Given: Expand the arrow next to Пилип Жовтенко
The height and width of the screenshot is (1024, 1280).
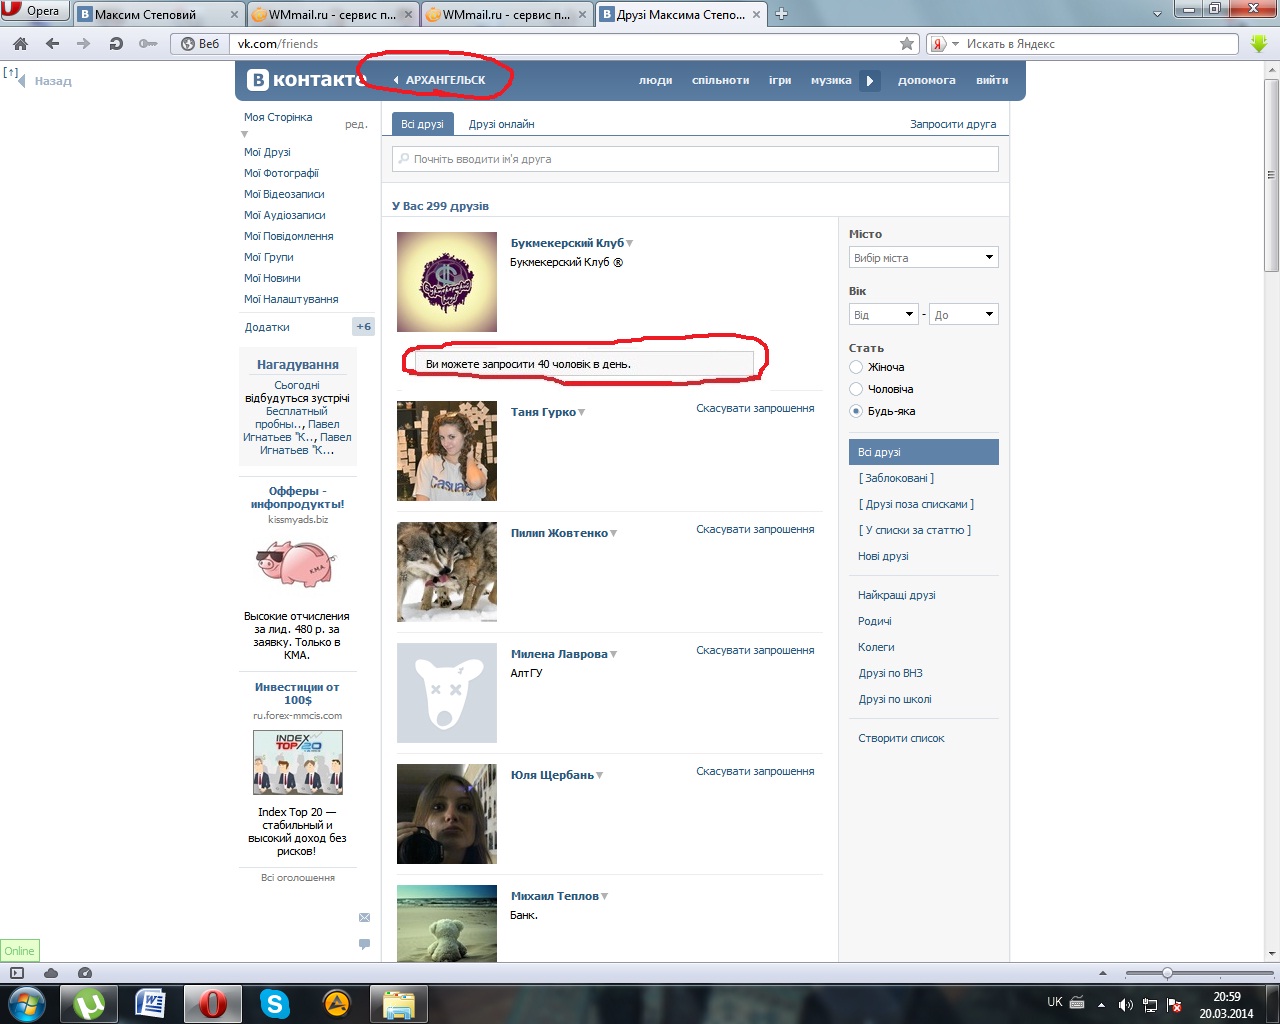Looking at the screenshot, I should click(614, 534).
